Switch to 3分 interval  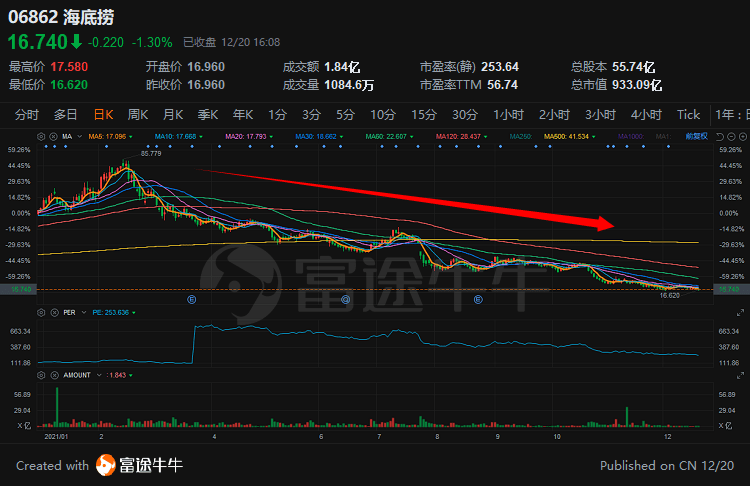pos(311,115)
